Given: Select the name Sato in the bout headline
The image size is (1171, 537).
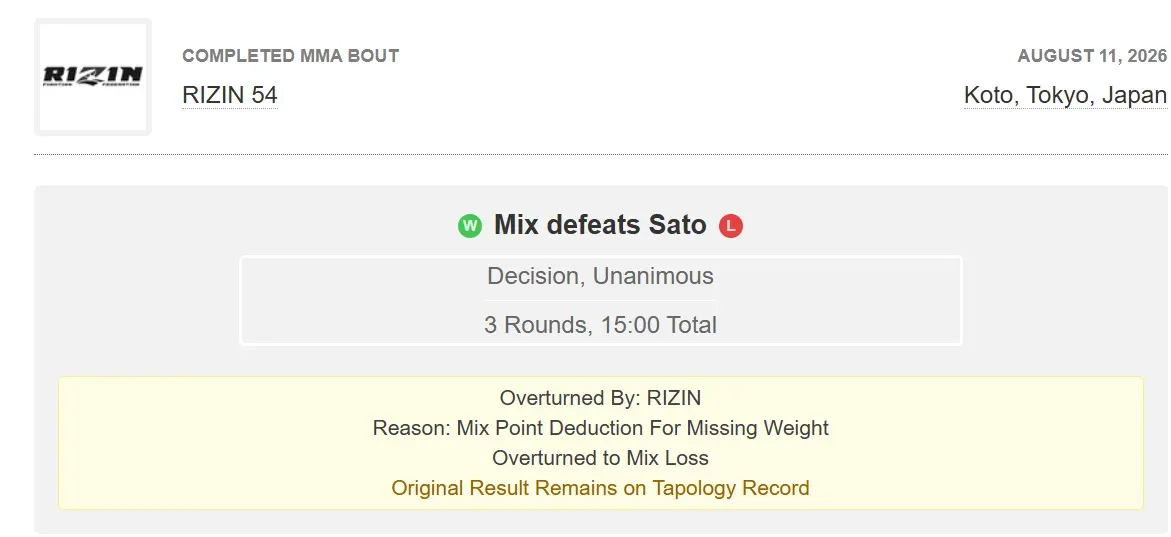Looking at the screenshot, I should click(x=677, y=225).
